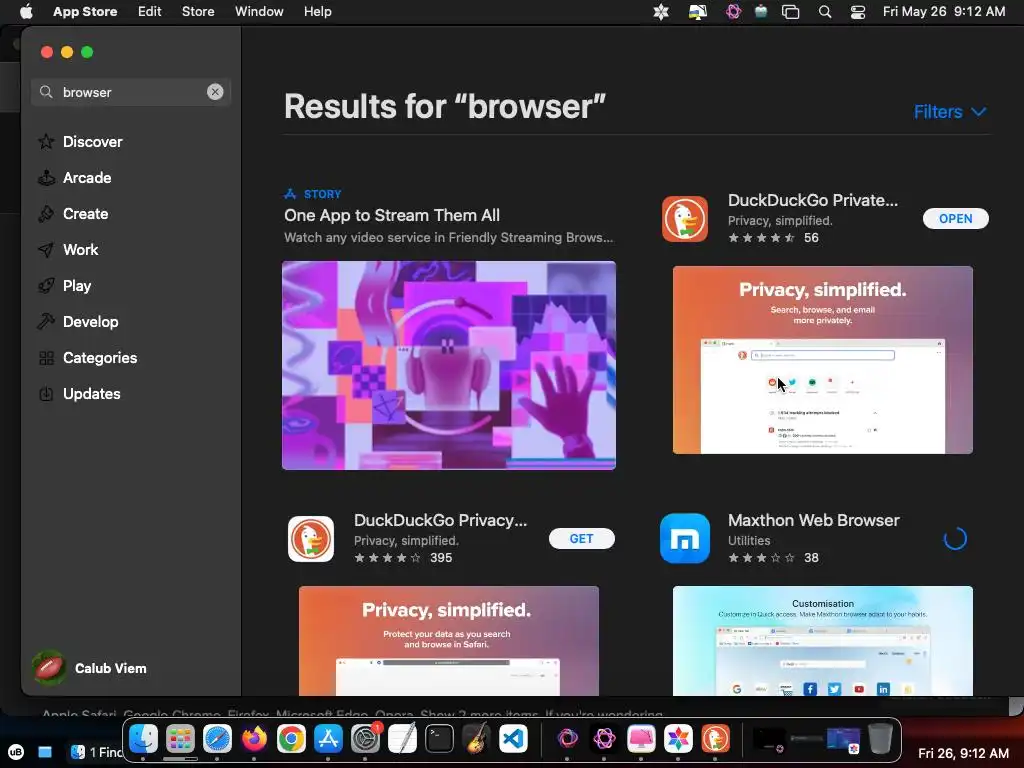
Task: Launch GarageBand from the Dock
Action: pos(476,739)
